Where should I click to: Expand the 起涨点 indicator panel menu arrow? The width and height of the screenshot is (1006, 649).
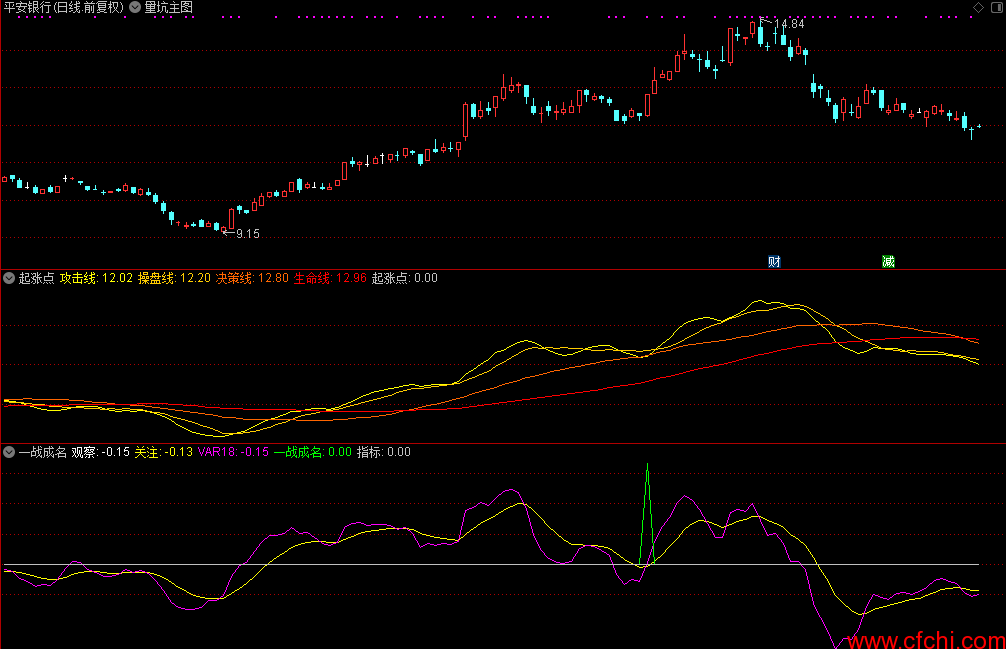9,278
